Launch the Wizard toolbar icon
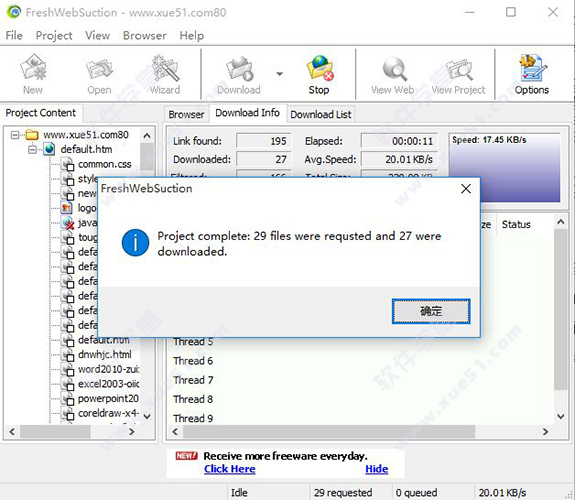The image size is (575, 500). (x=165, y=68)
